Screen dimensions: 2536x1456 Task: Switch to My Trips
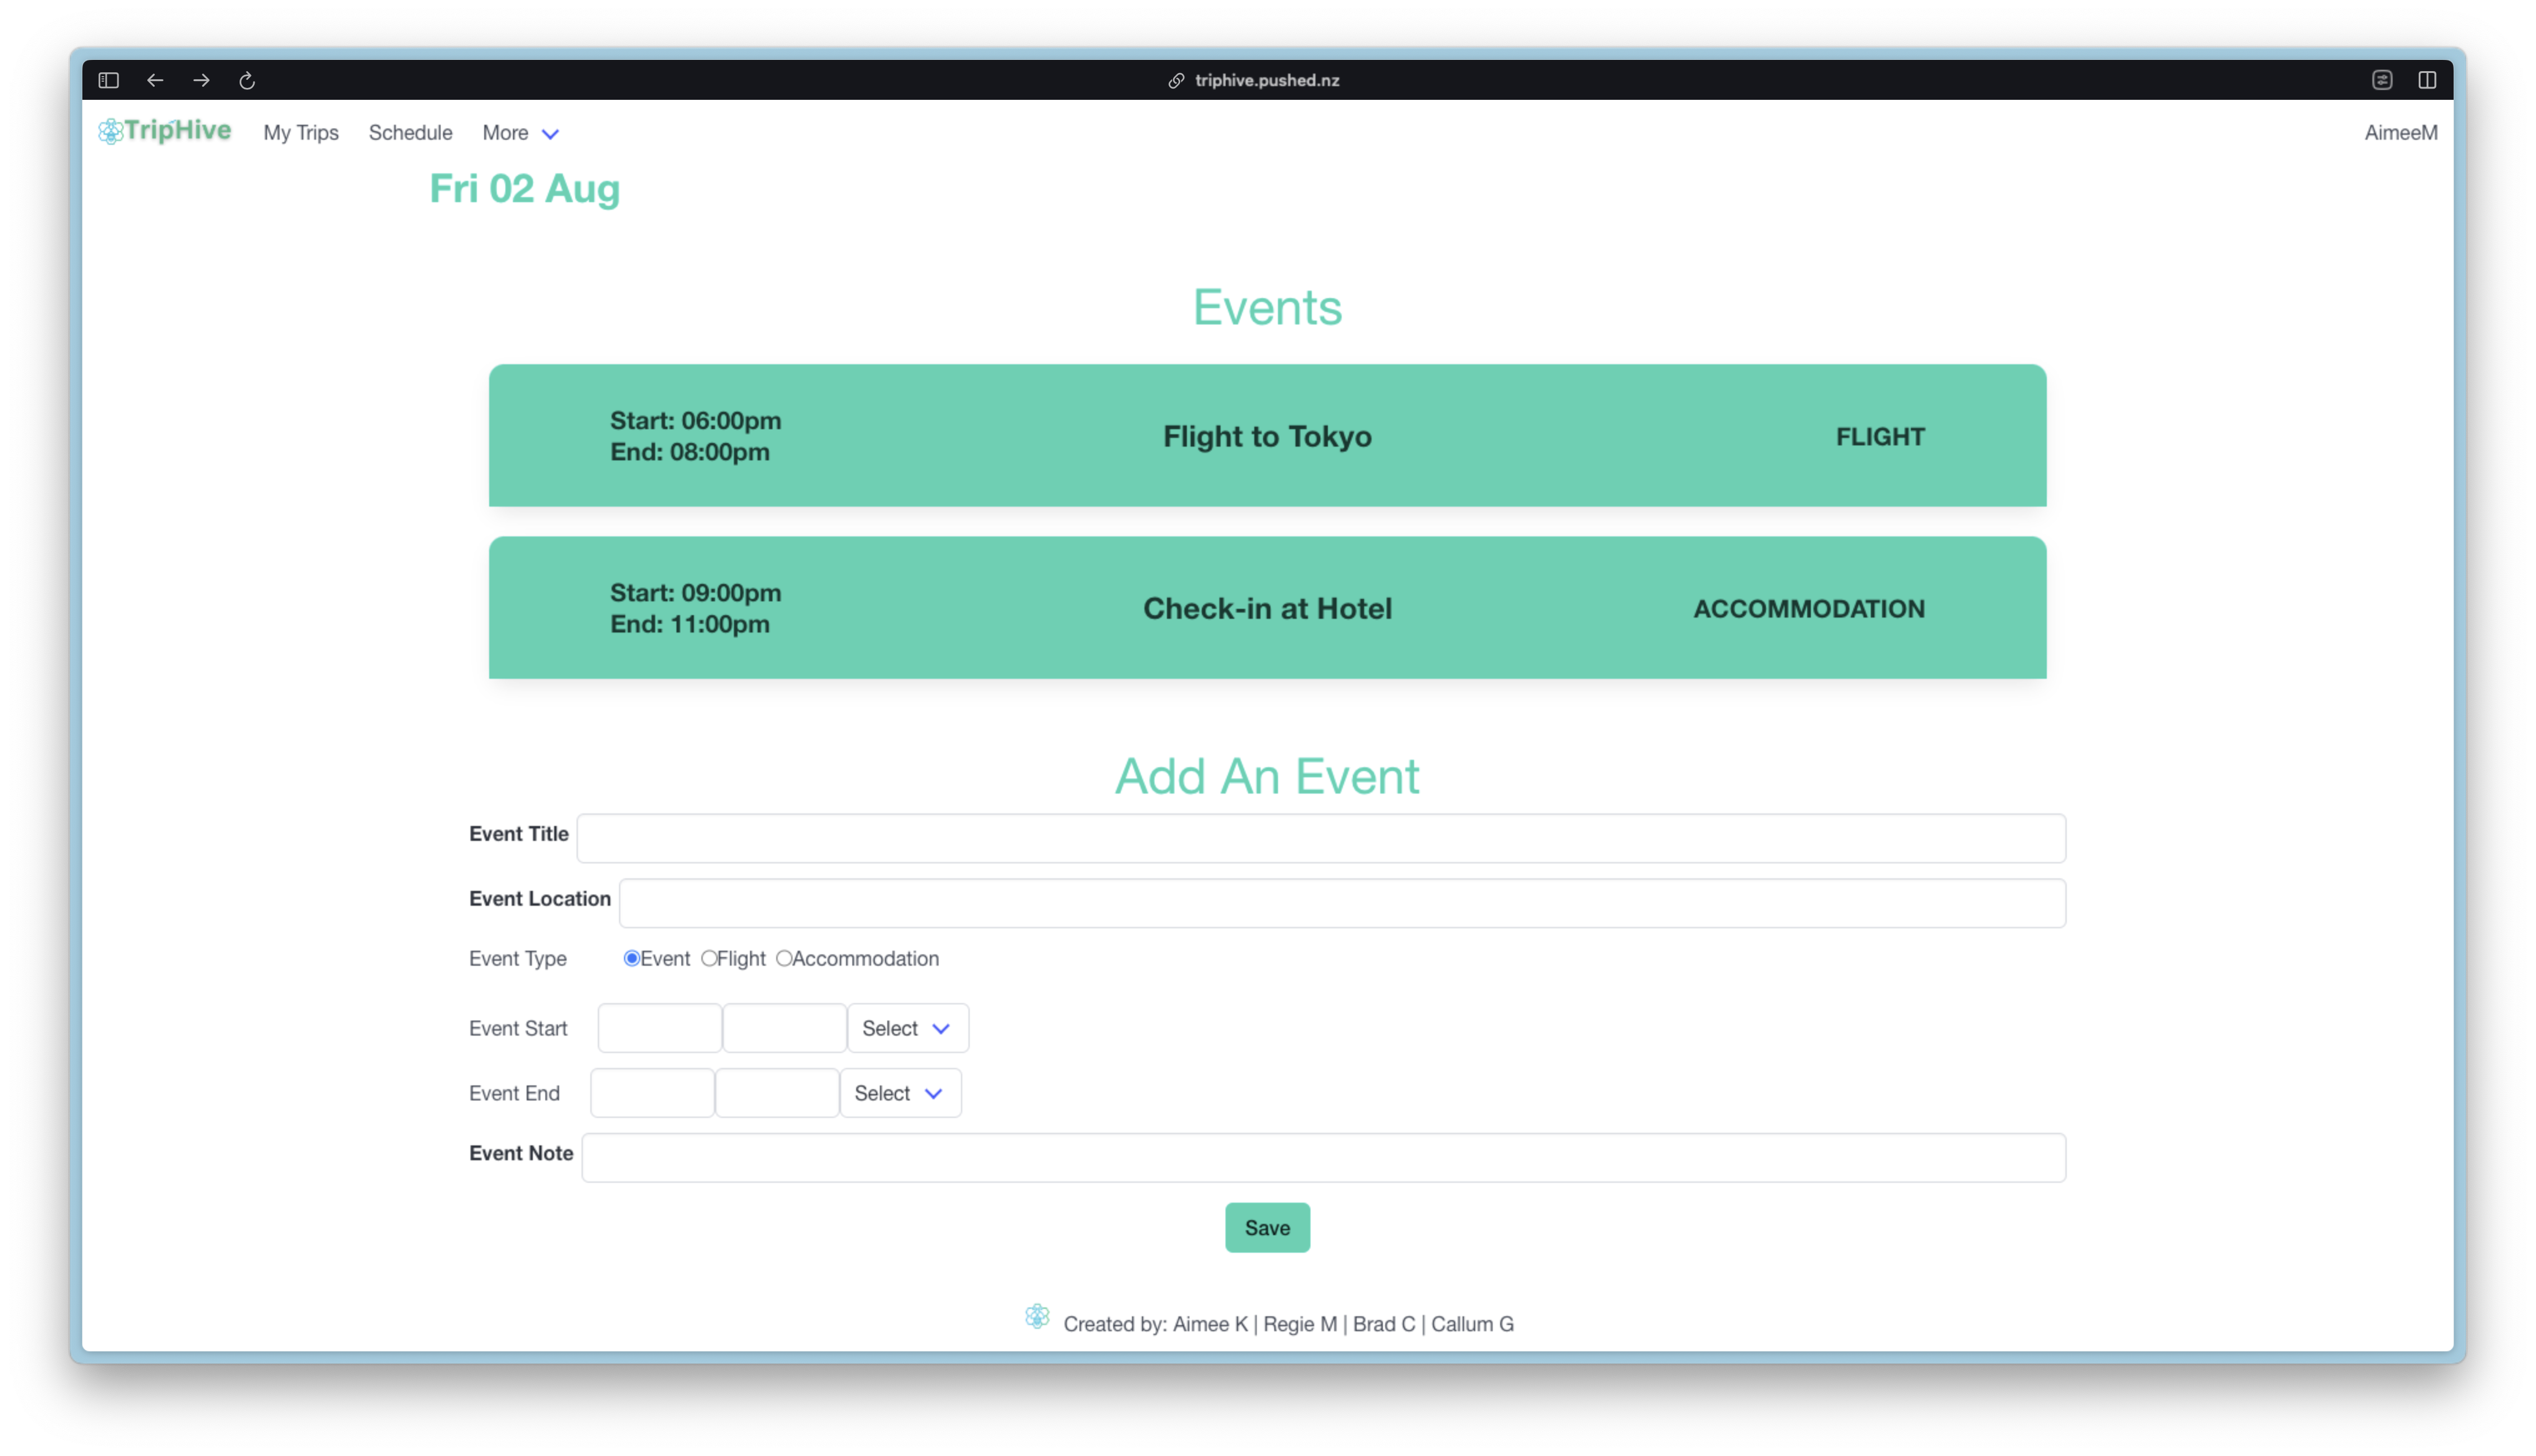coord(301,132)
